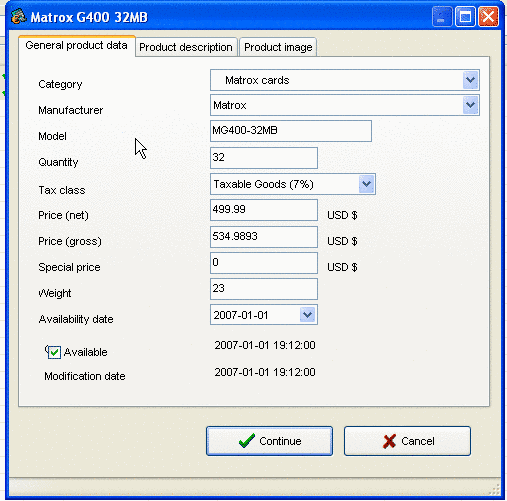Click the Special price label
Image resolution: width=507 pixels, height=501 pixels.
click(69, 267)
